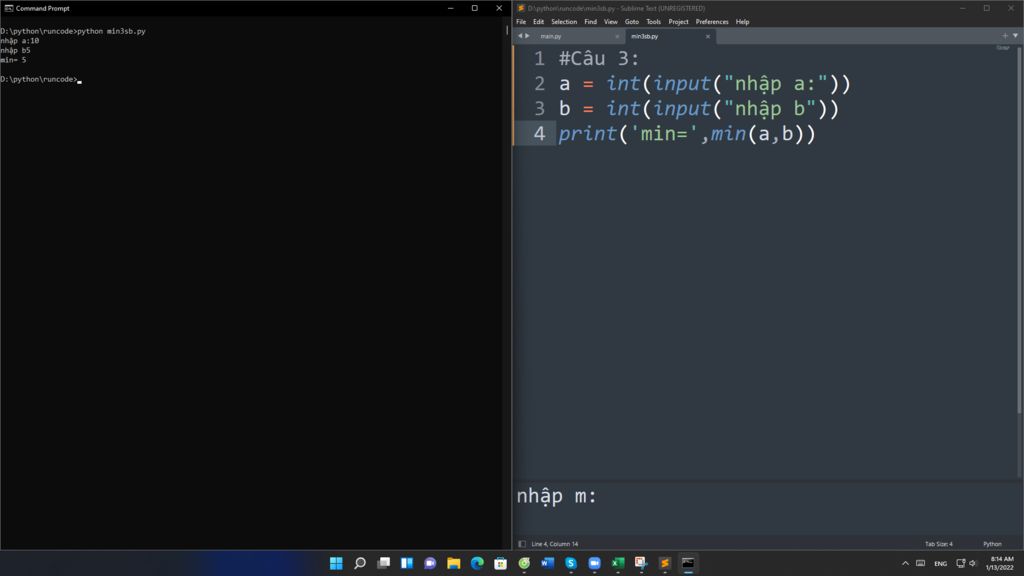Change Python syntax in status bar
Viewport: 1024px width, 576px height.
(992, 544)
